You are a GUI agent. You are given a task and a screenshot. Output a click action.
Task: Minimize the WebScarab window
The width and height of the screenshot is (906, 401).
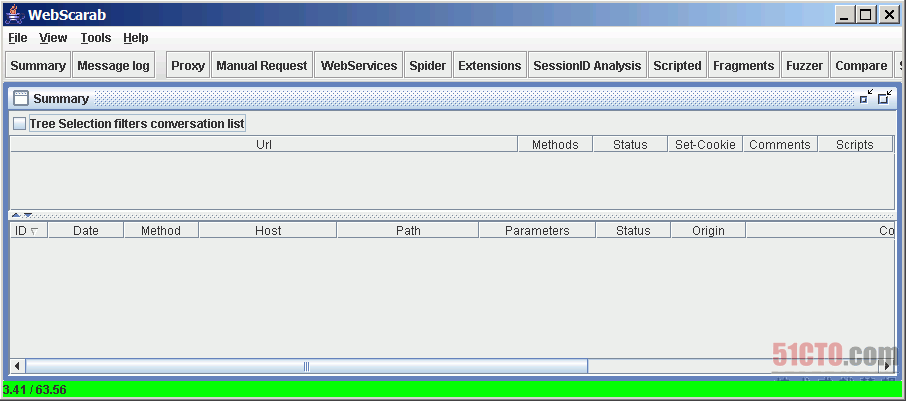coord(844,16)
